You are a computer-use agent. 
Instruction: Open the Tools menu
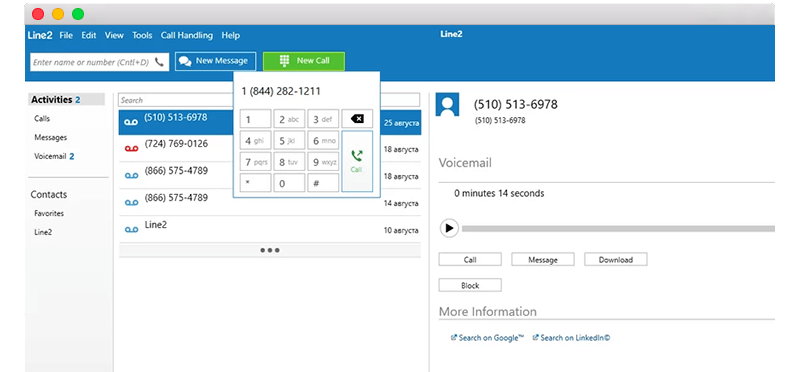pos(142,35)
